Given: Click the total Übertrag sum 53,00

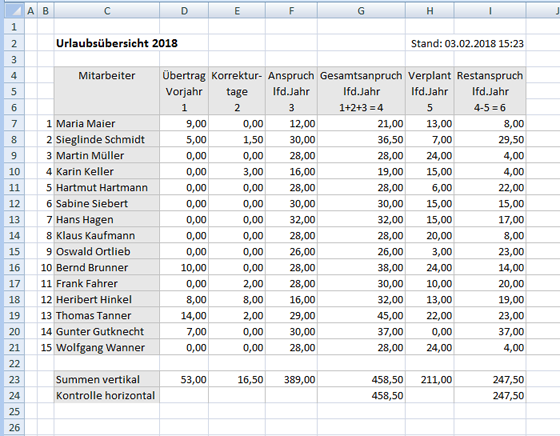Looking at the screenshot, I should [x=184, y=379].
